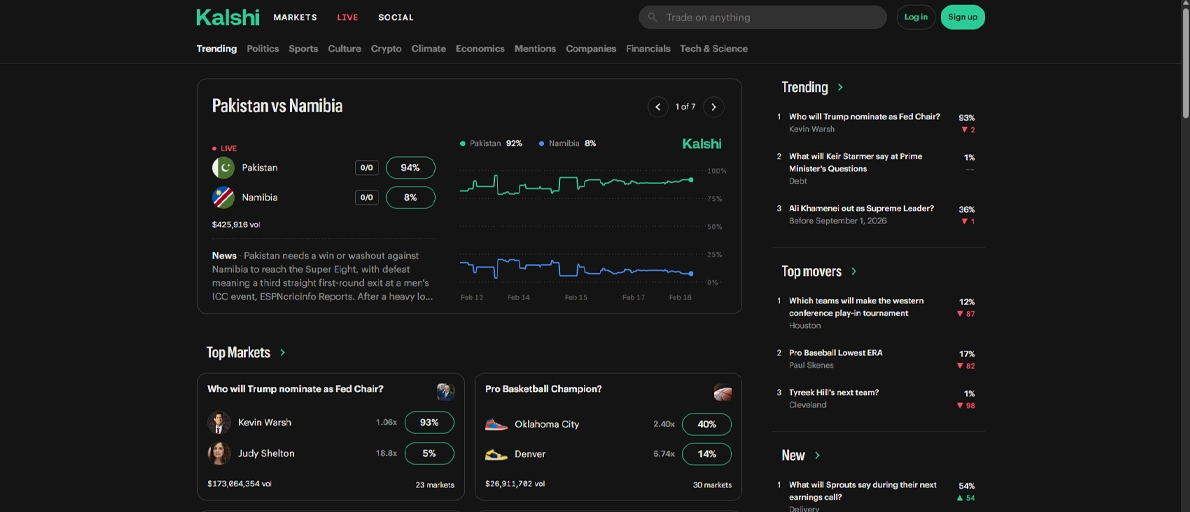Image resolution: width=1190 pixels, height=512 pixels.
Task: Open Who will Trump nominate card title
Action: pyautogui.click(x=295, y=389)
